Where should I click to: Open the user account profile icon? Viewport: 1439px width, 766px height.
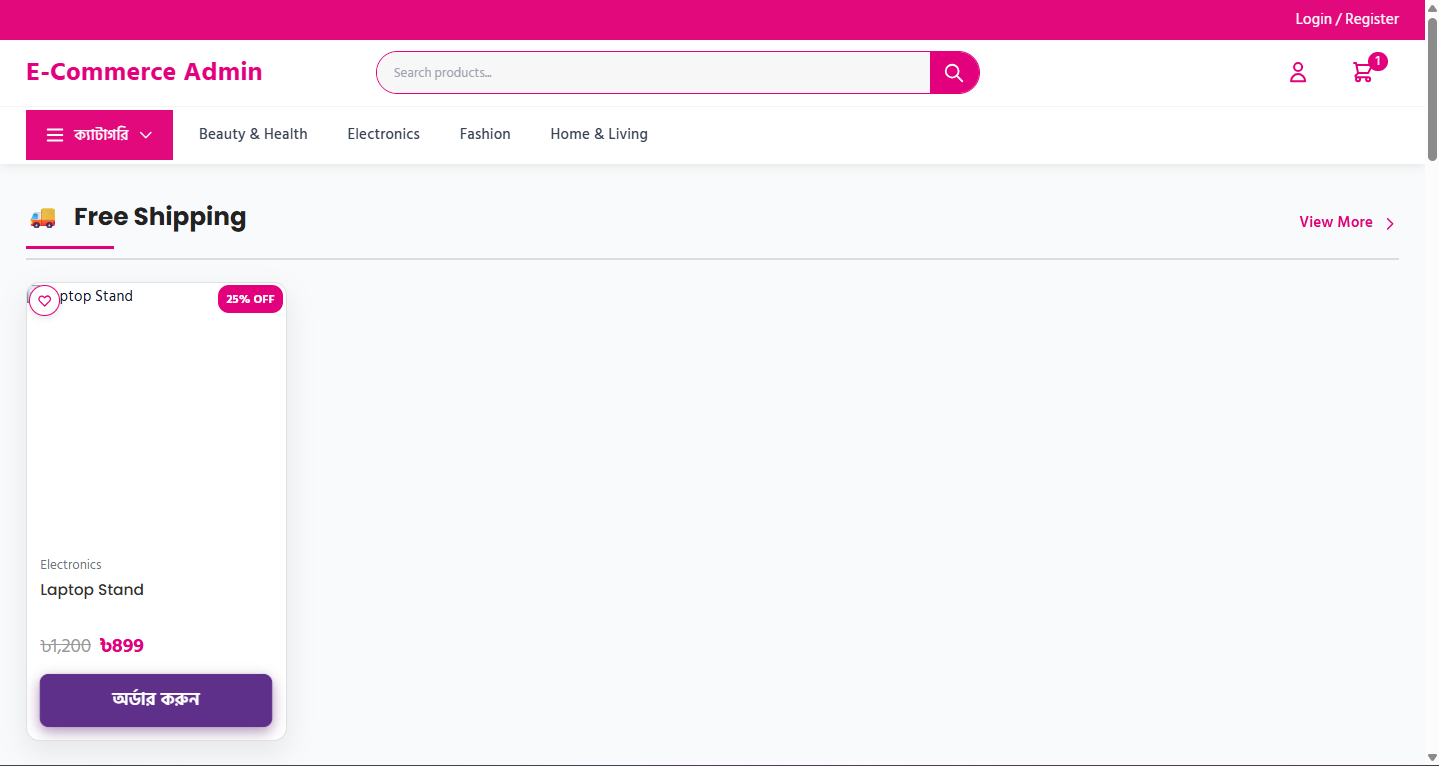coord(1298,72)
